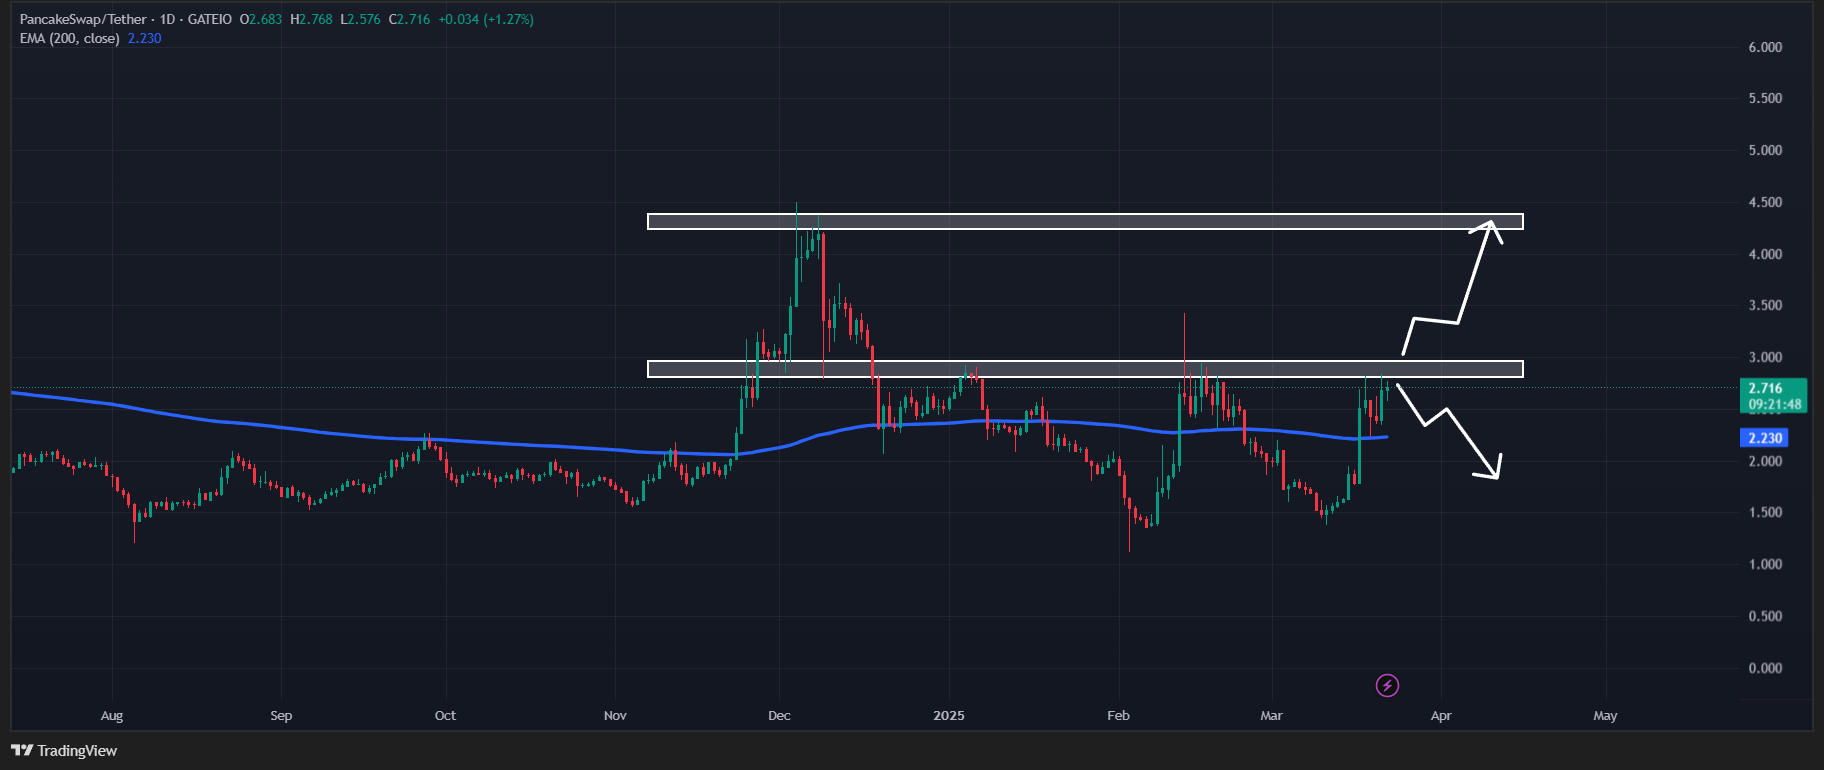Screen dimensions: 1824x770
Task: Click the 3.500 price axis label
Action: tap(1765, 305)
